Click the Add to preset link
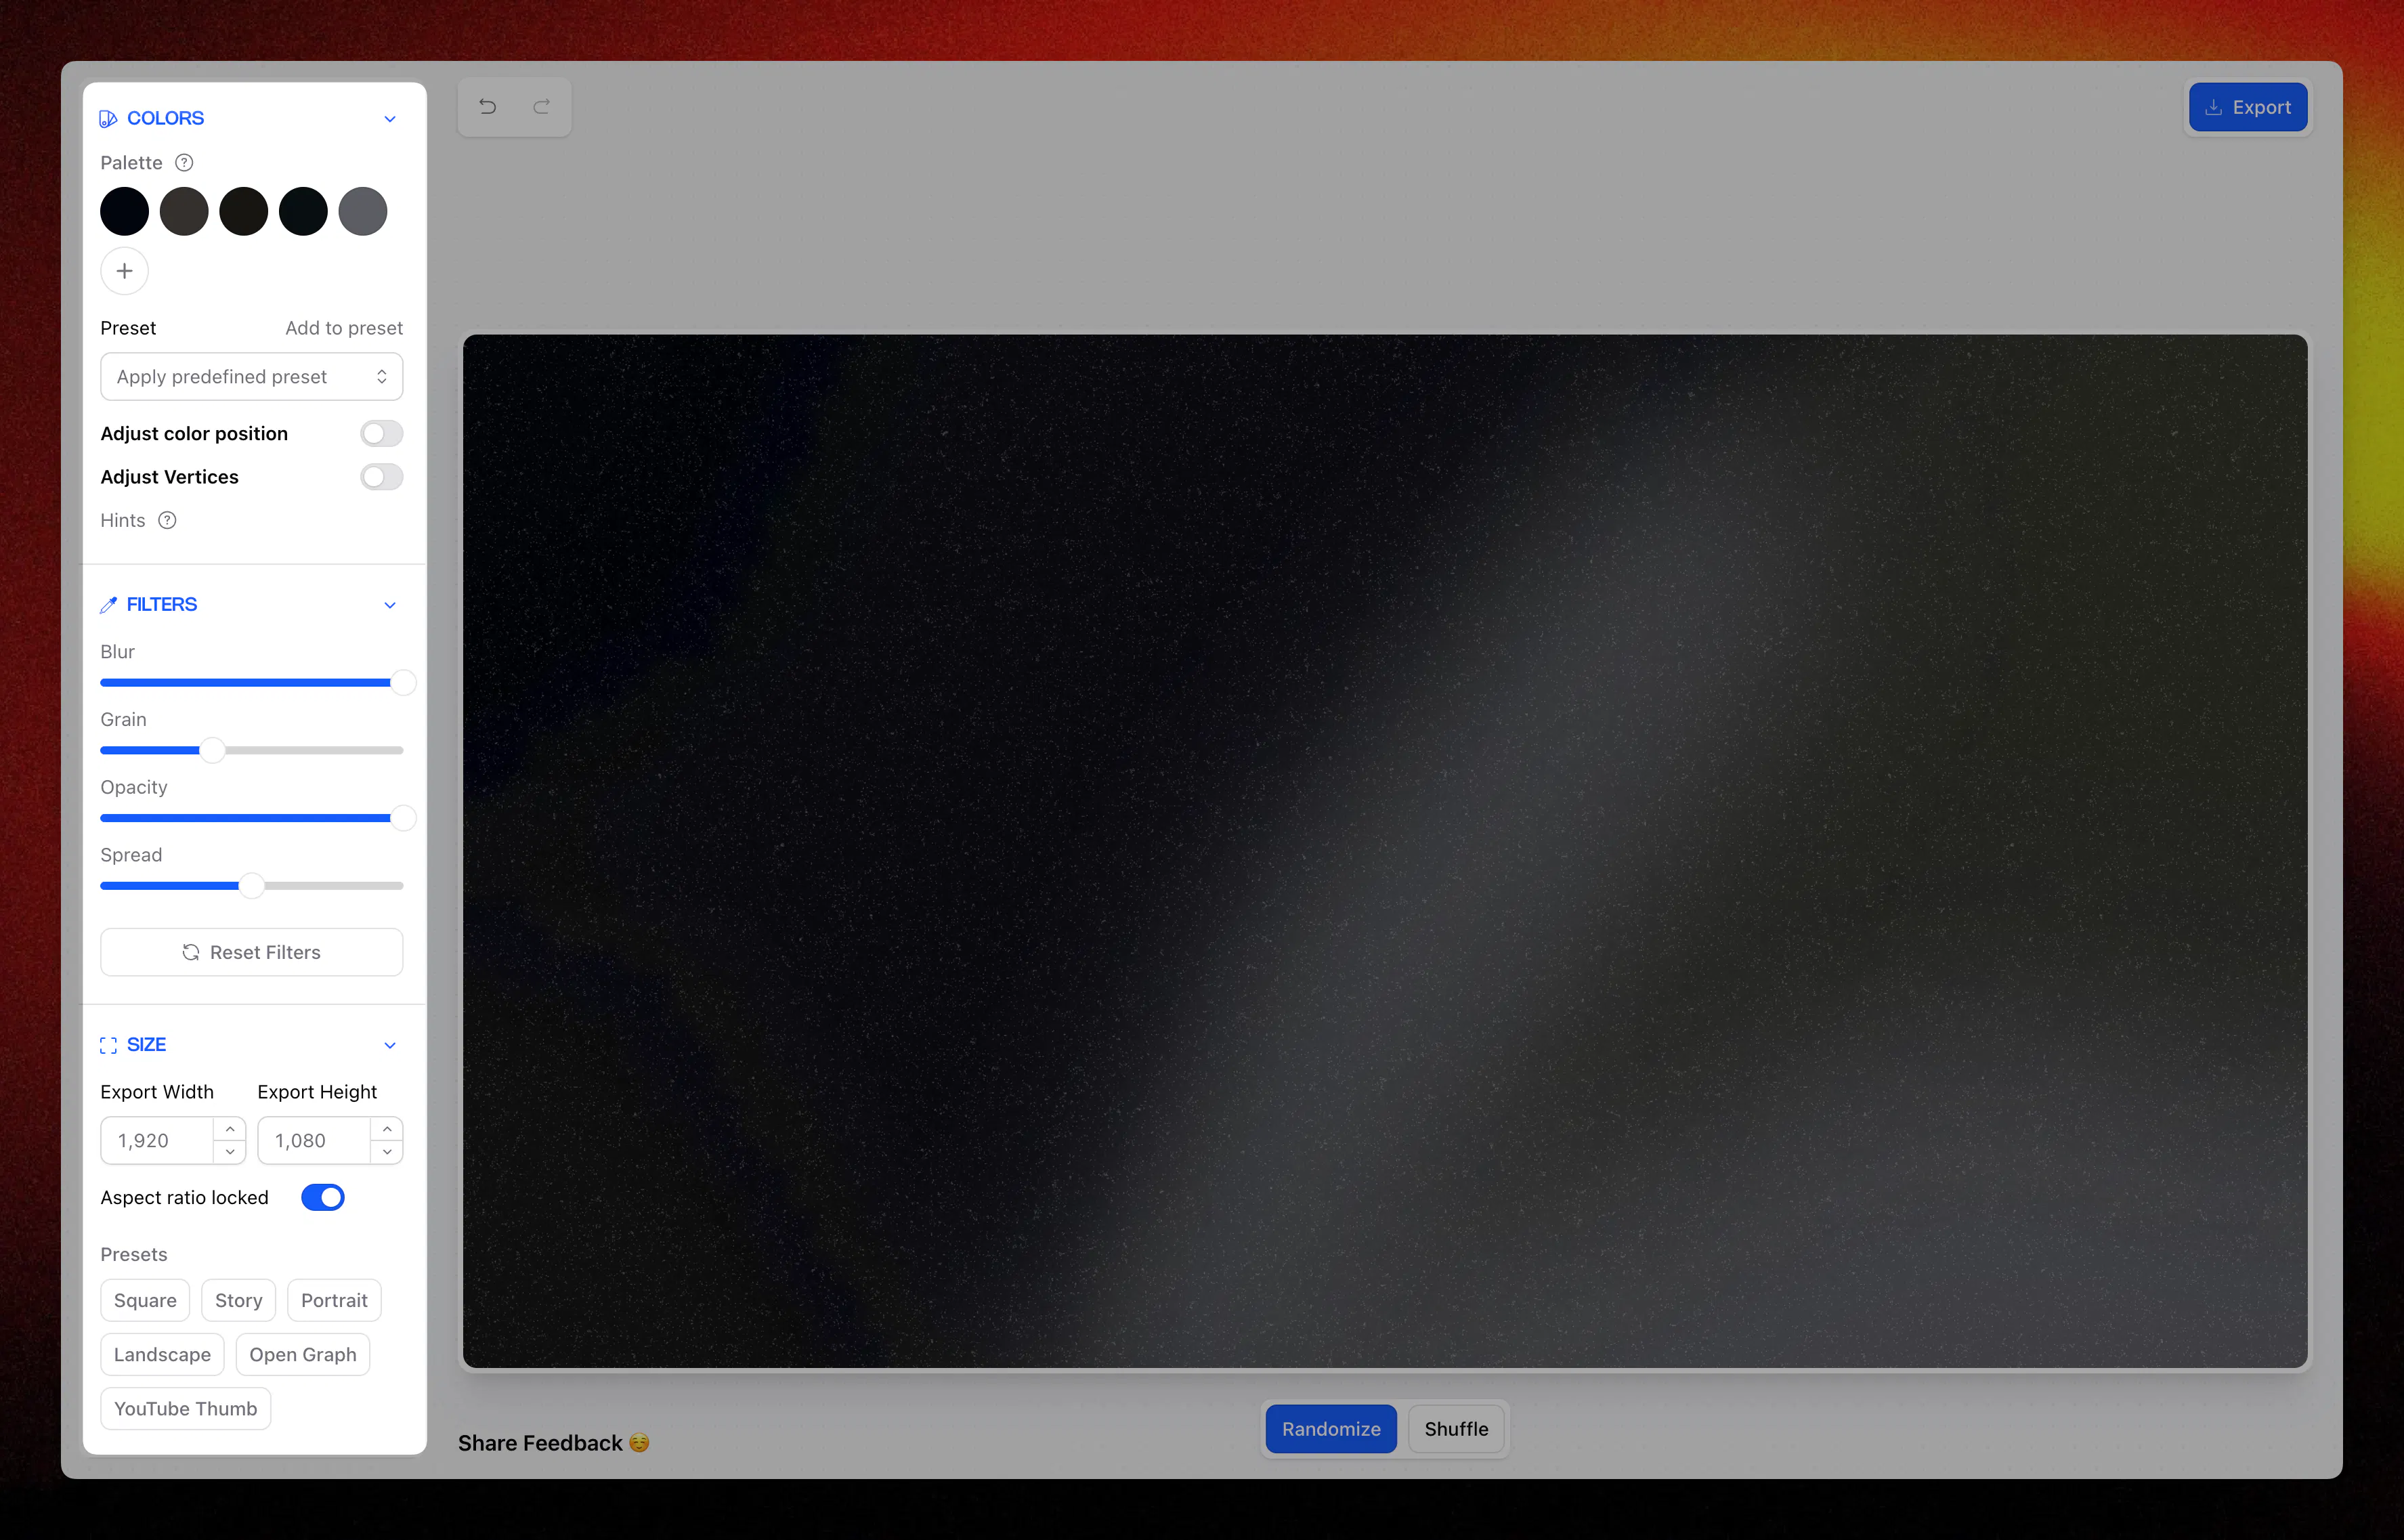 point(344,328)
